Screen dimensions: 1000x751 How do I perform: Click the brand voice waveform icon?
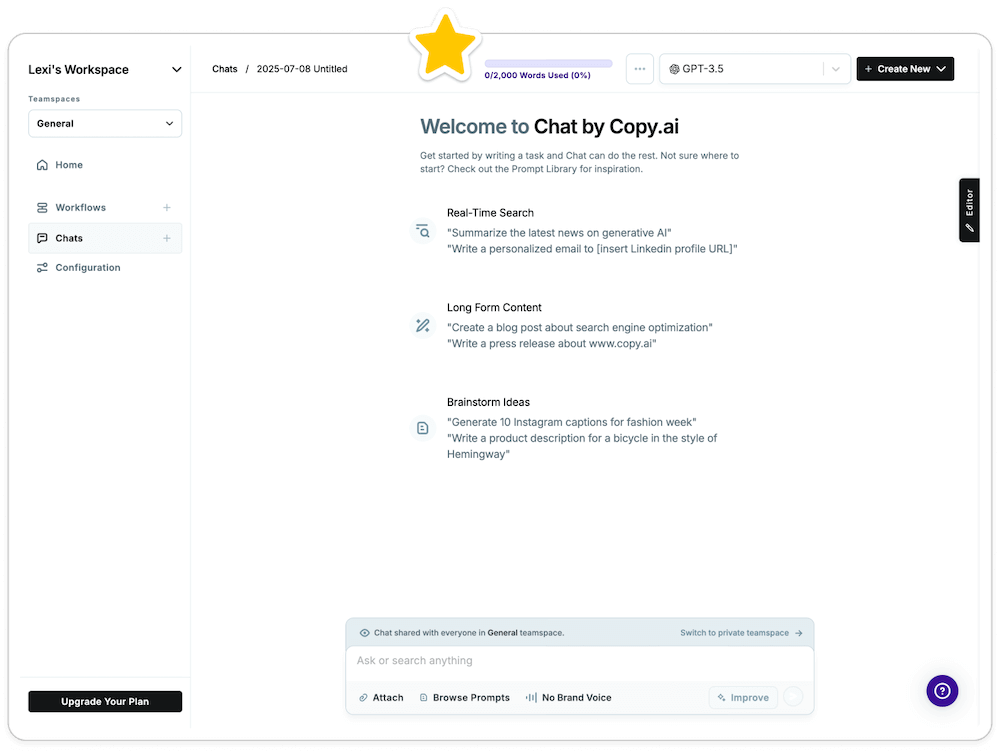[531, 698]
